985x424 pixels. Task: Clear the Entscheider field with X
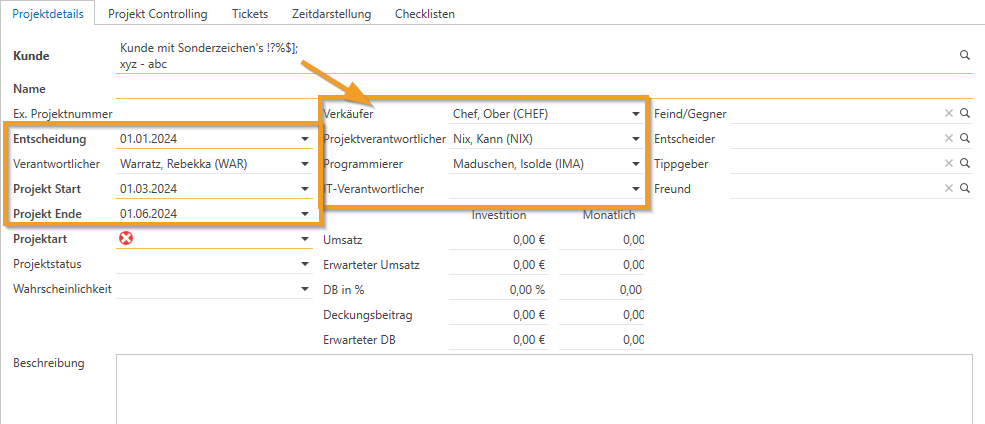(949, 139)
